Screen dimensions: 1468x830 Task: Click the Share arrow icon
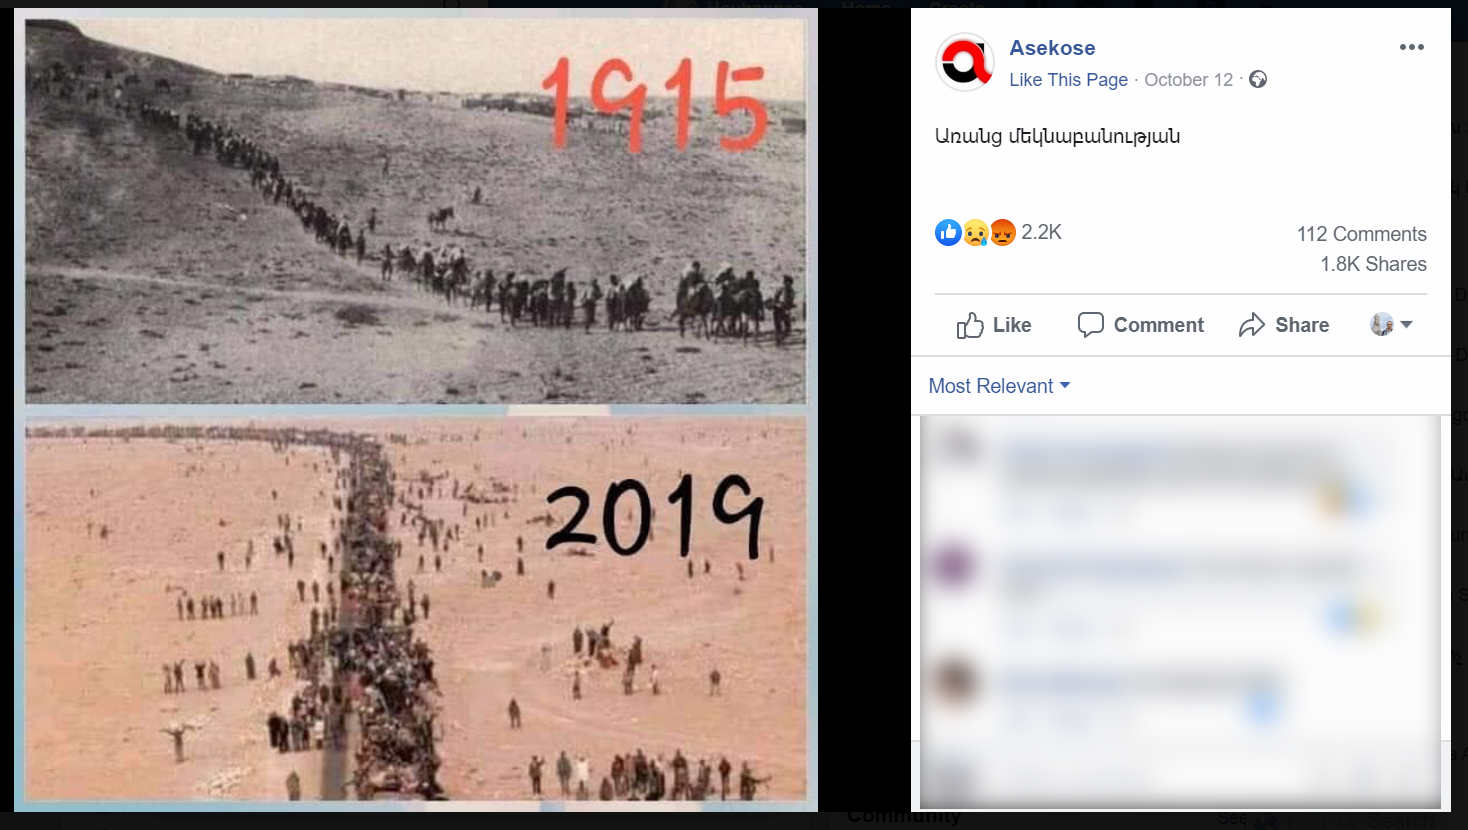(1252, 325)
